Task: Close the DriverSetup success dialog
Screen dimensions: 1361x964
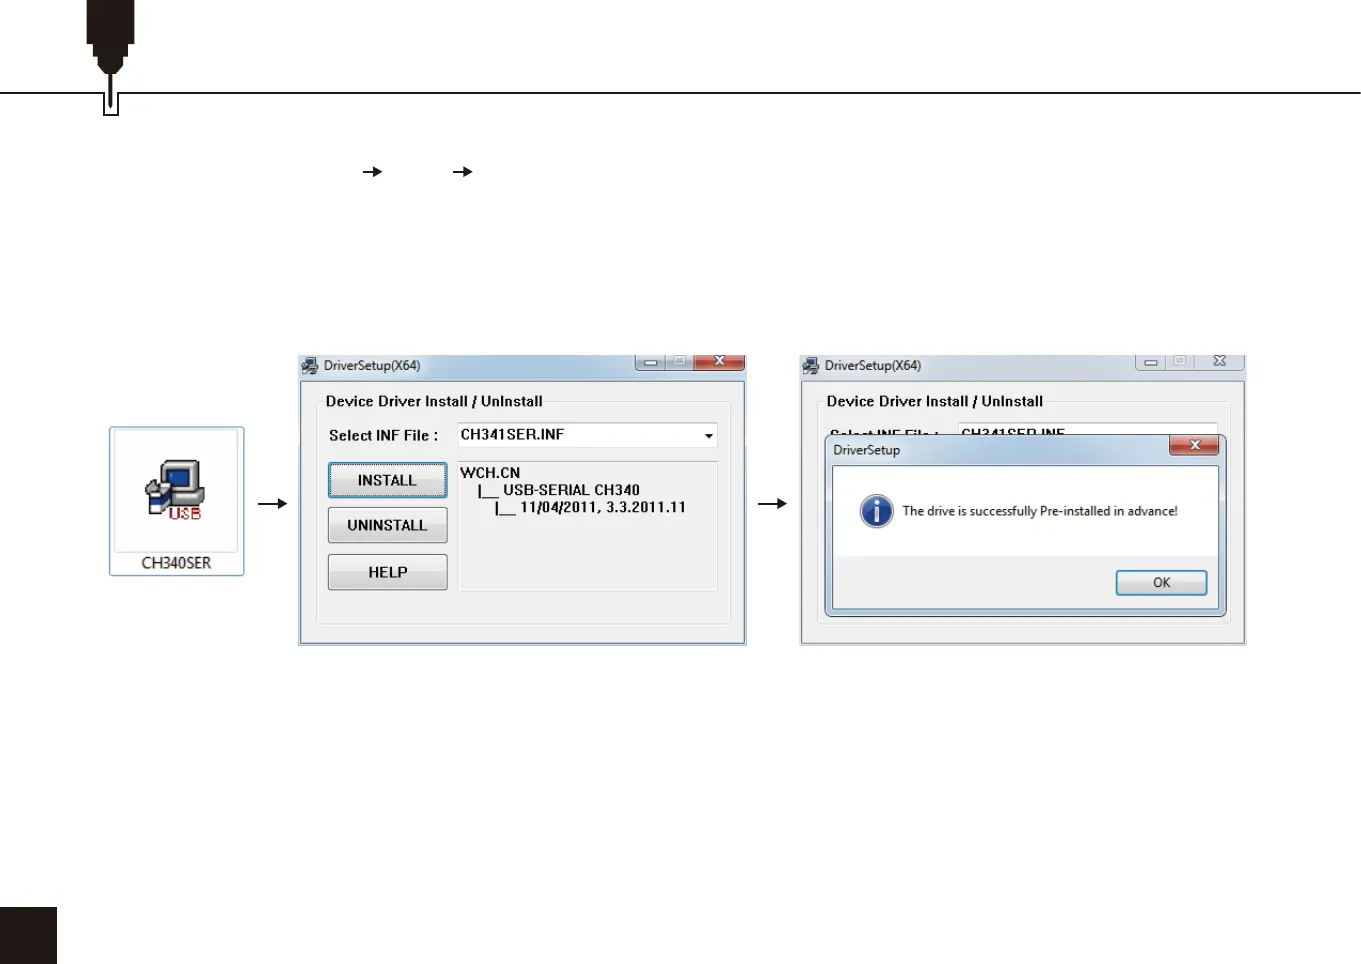Action: click(x=1194, y=445)
